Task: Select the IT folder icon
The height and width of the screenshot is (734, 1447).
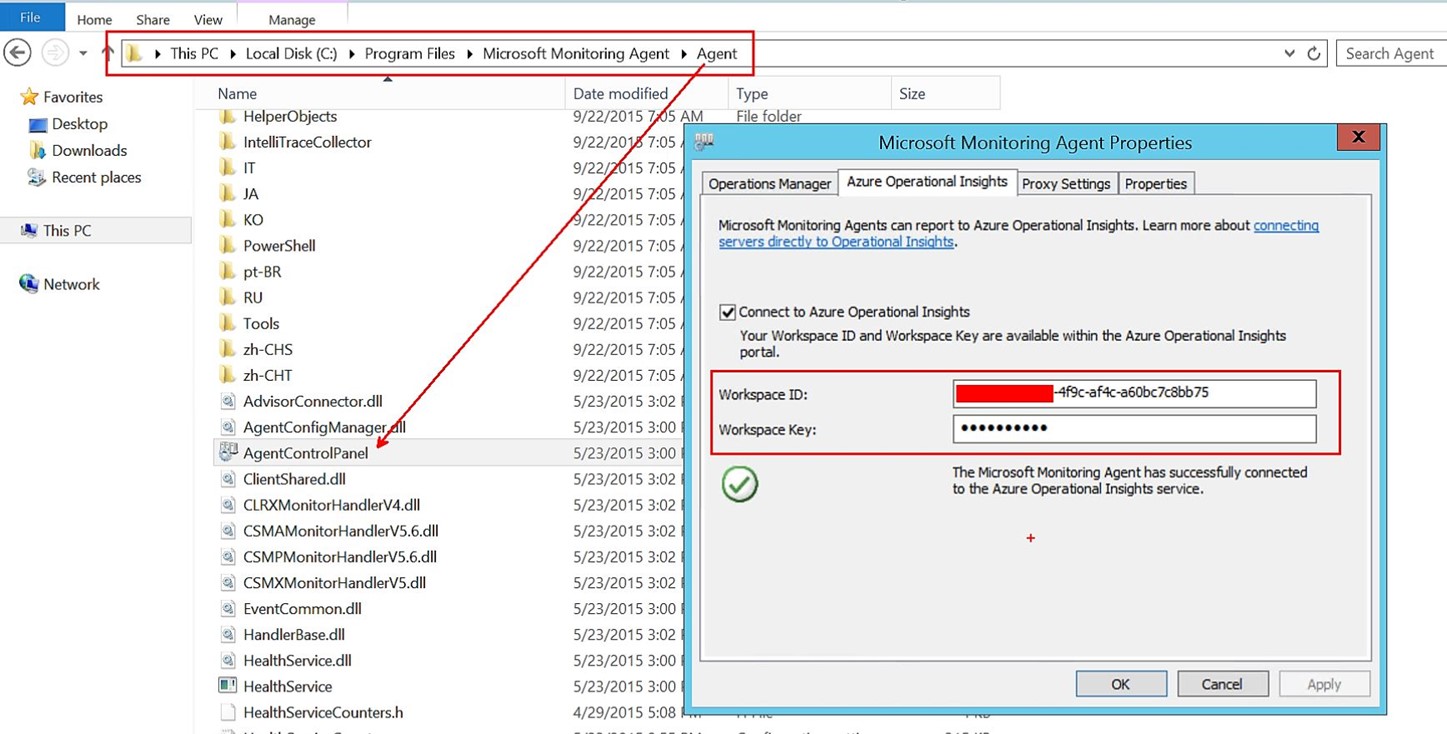Action: click(x=227, y=168)
